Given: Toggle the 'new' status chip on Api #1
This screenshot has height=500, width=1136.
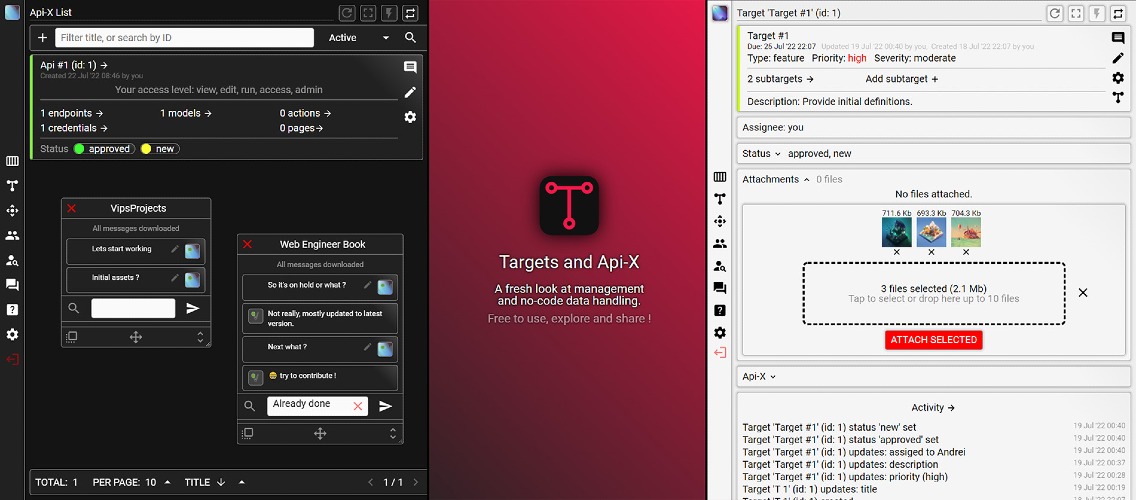Looking at the screenshot, I should [x=158, y=149].
